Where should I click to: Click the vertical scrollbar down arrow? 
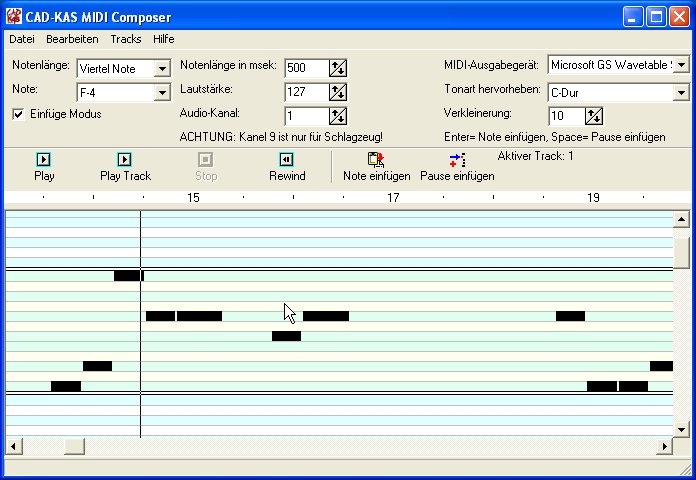click(x=681, y=430)
